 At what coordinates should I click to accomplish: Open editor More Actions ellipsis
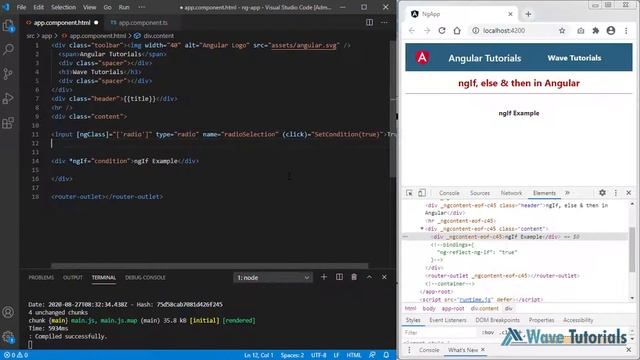(x=384, y=22)
